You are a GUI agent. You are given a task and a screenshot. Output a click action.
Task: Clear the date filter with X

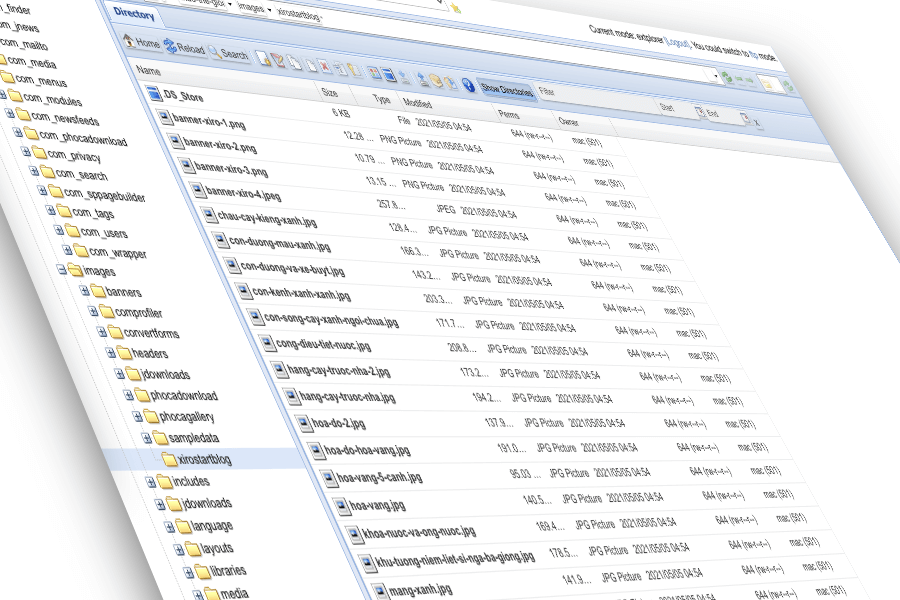point(757,122)
